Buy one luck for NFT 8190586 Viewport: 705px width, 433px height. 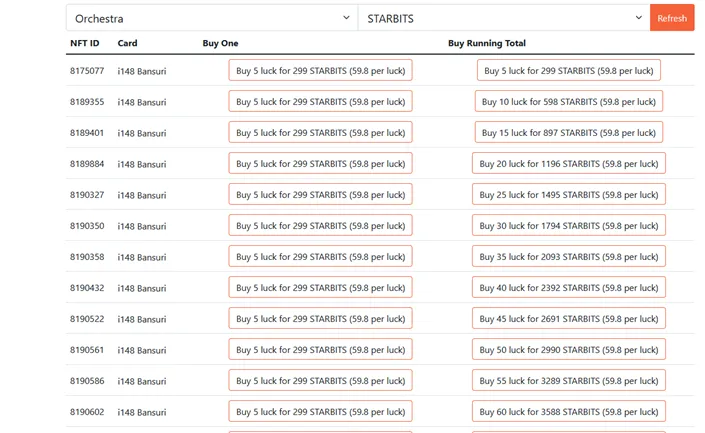point(320,380)
